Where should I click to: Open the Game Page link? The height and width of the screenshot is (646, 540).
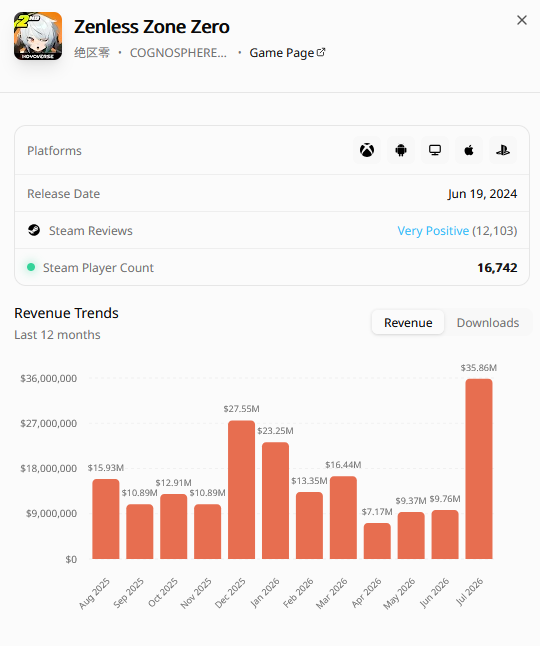[x=287, y=53]
